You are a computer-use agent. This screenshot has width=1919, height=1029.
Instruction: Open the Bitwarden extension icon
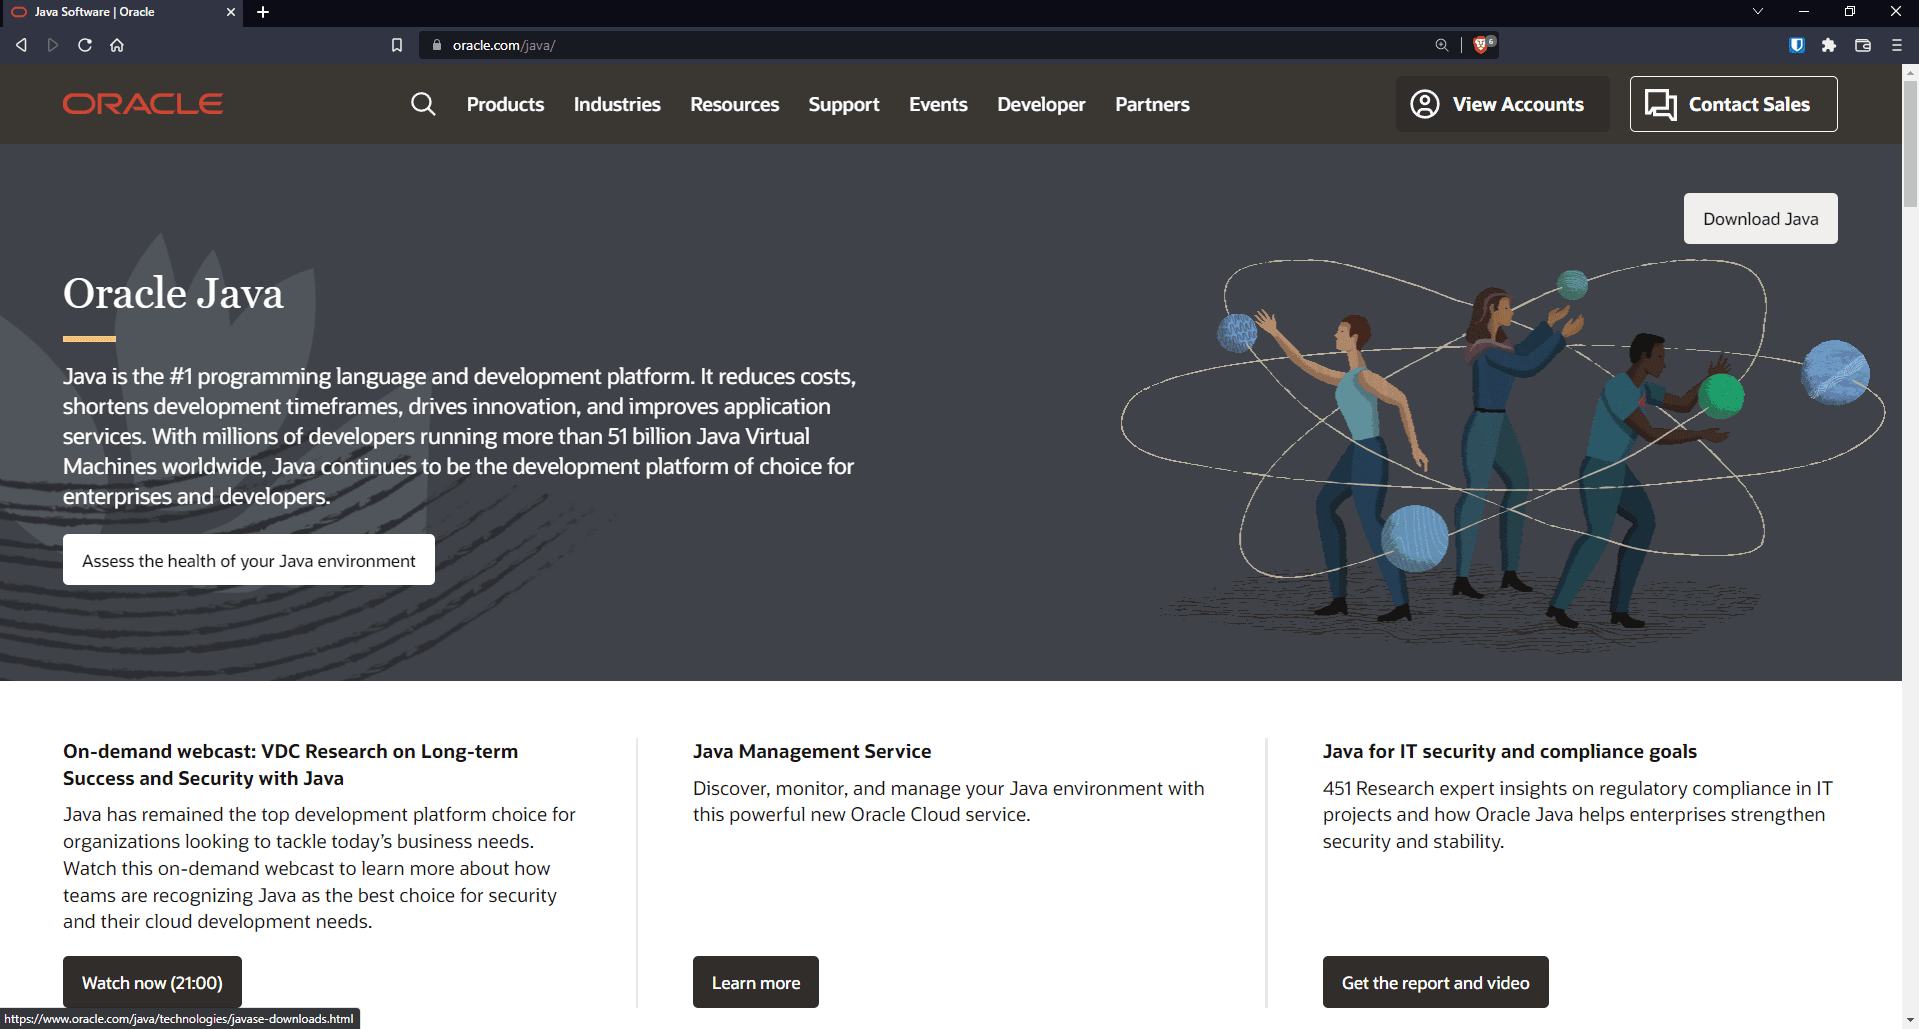click(1797, 45)
